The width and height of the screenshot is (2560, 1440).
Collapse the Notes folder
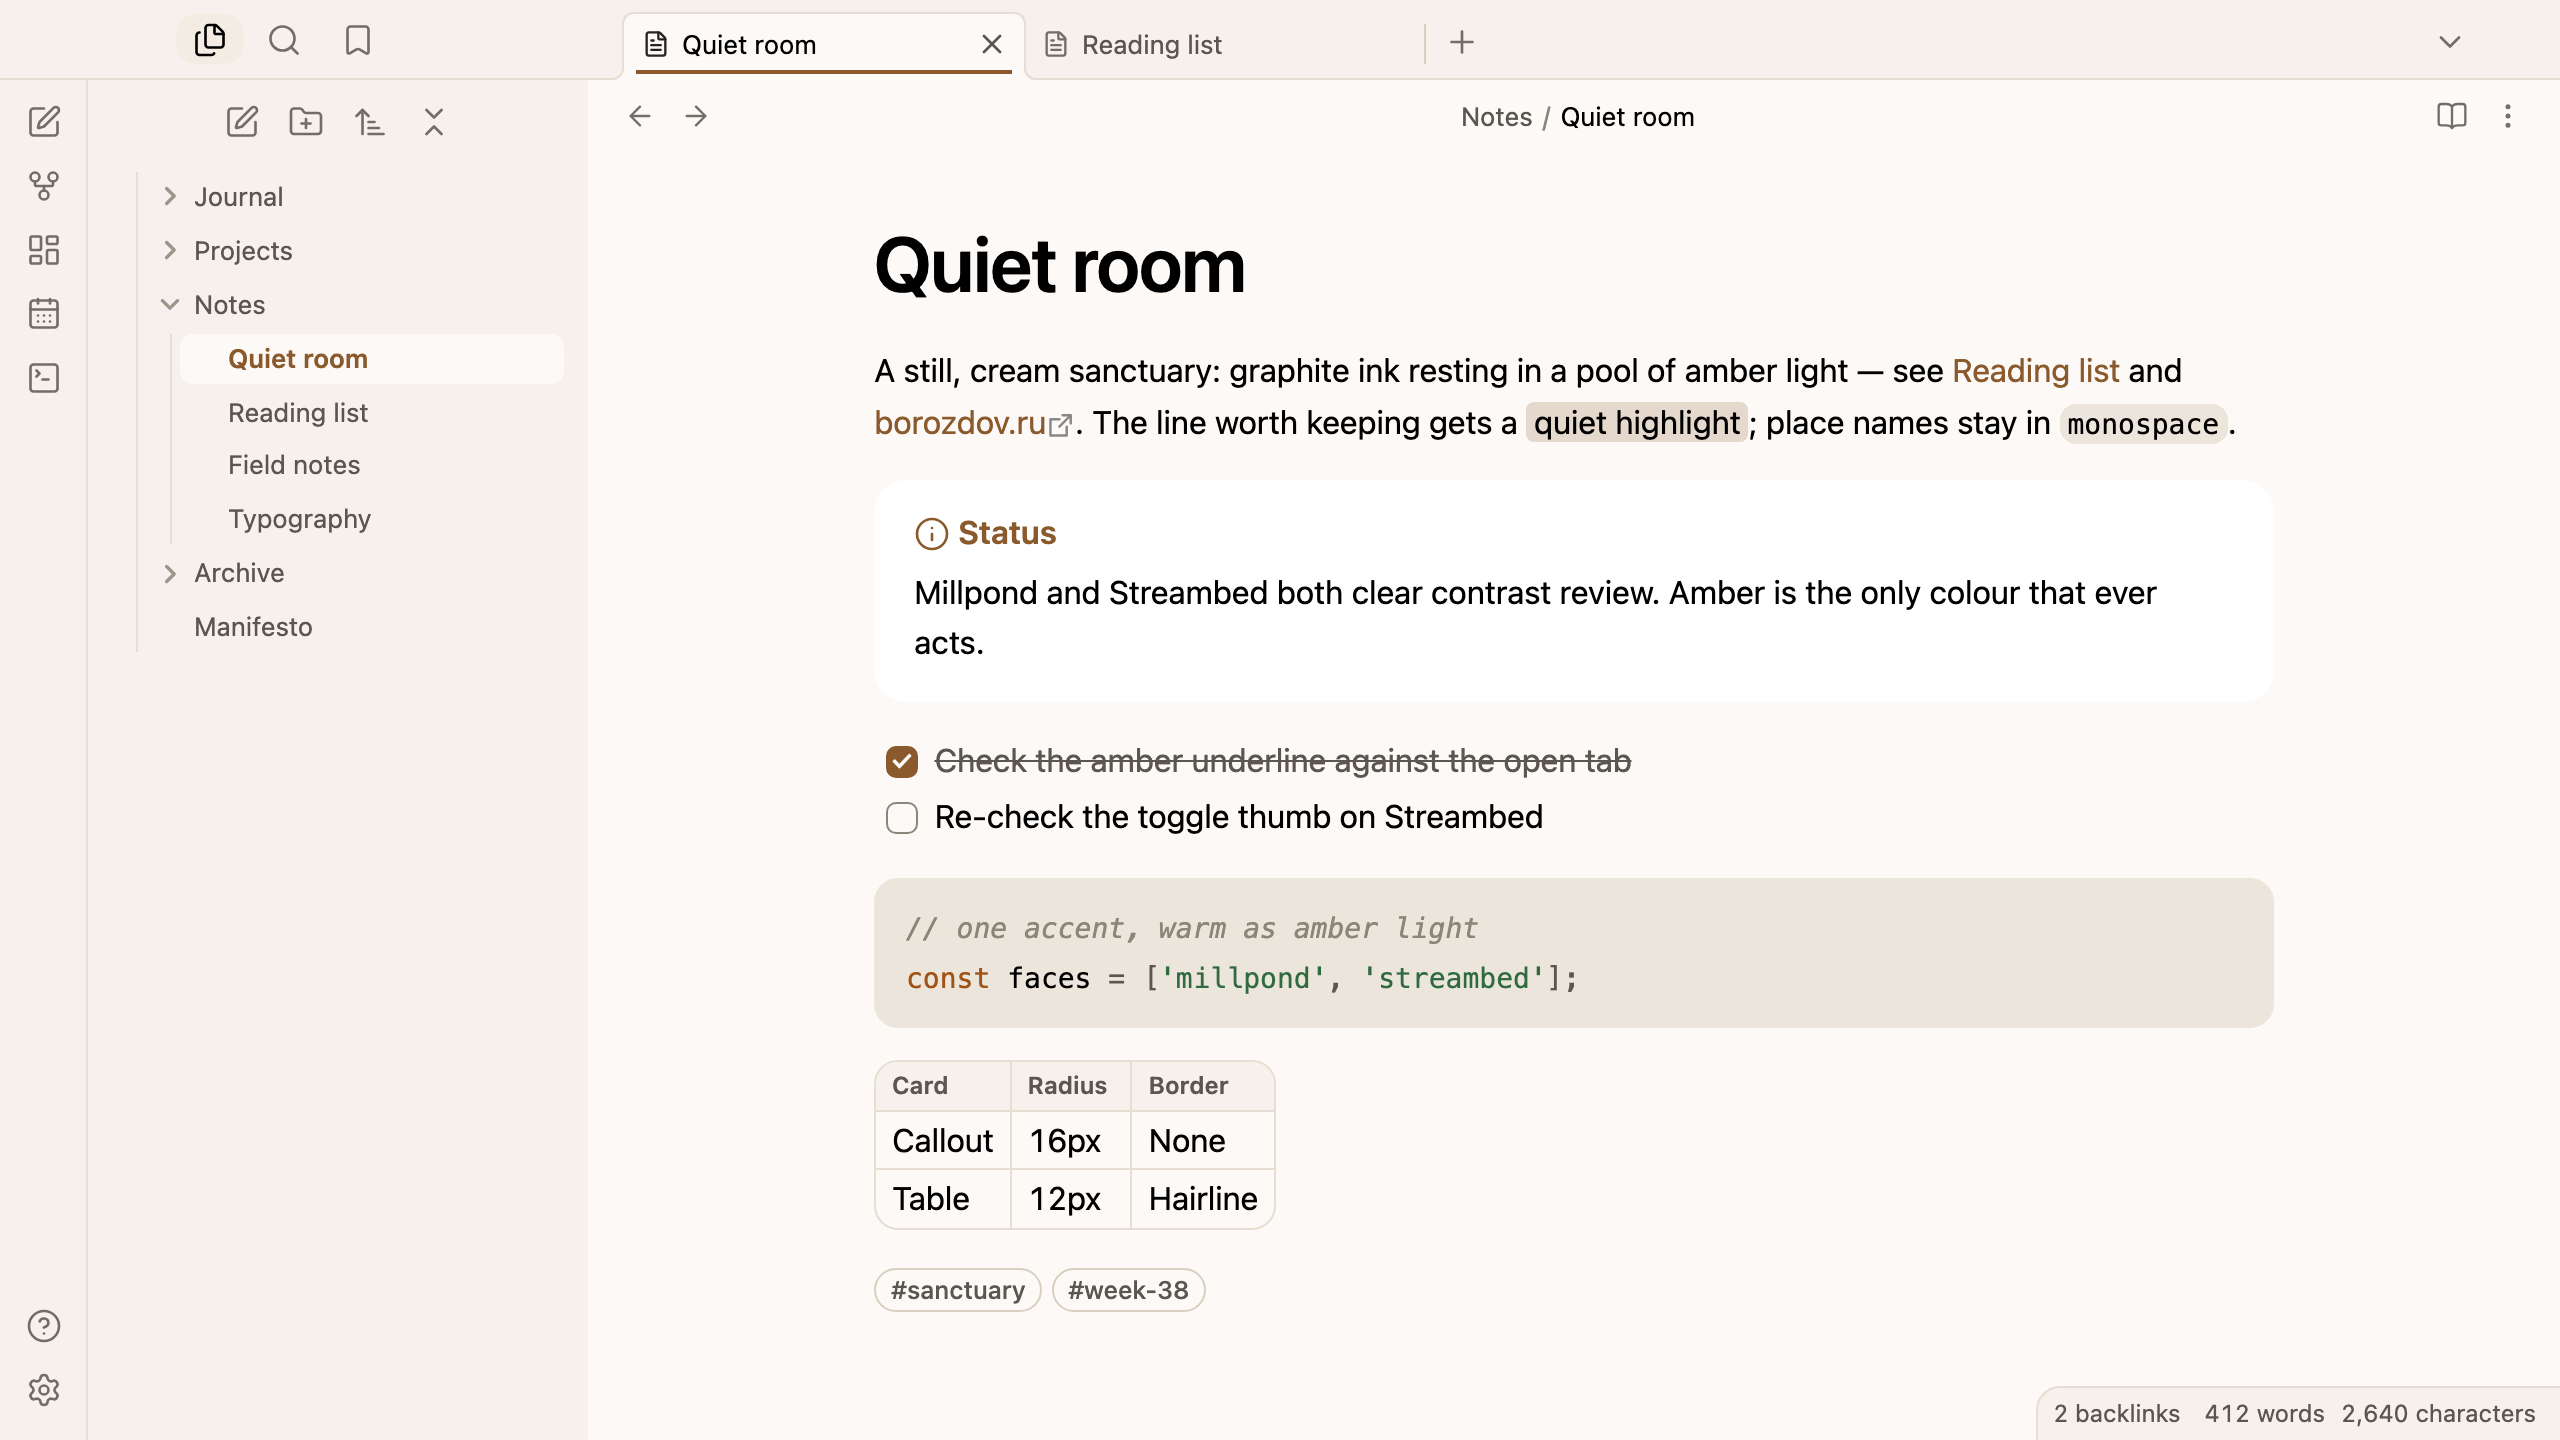170,304
